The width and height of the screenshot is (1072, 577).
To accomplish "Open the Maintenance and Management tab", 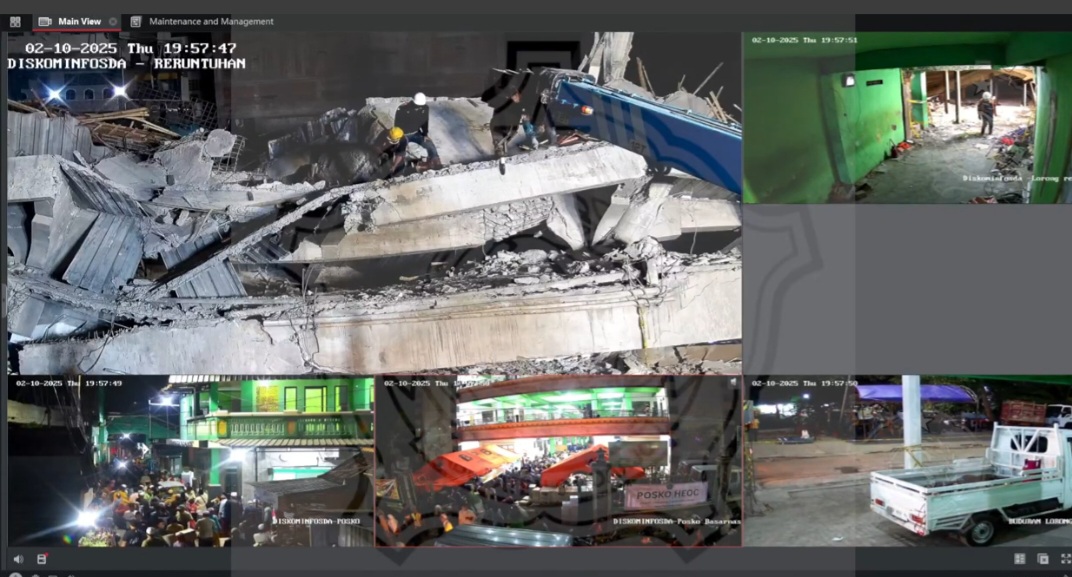I will 210,21.
